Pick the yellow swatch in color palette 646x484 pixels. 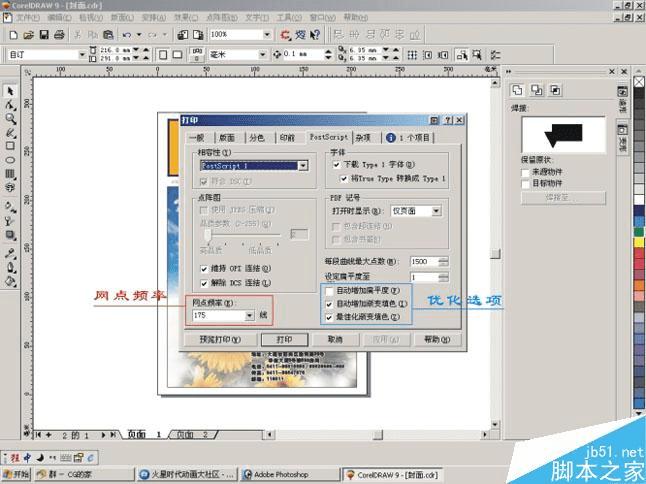(x=639, y=242)
